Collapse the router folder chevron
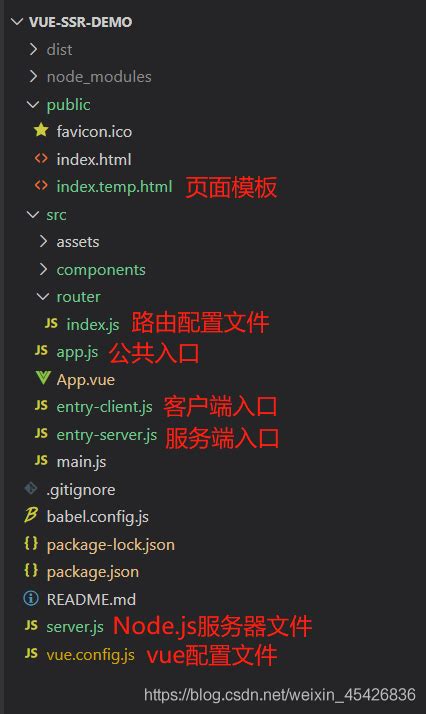This screenshot has height=714, width=426. tap(43, 296)
